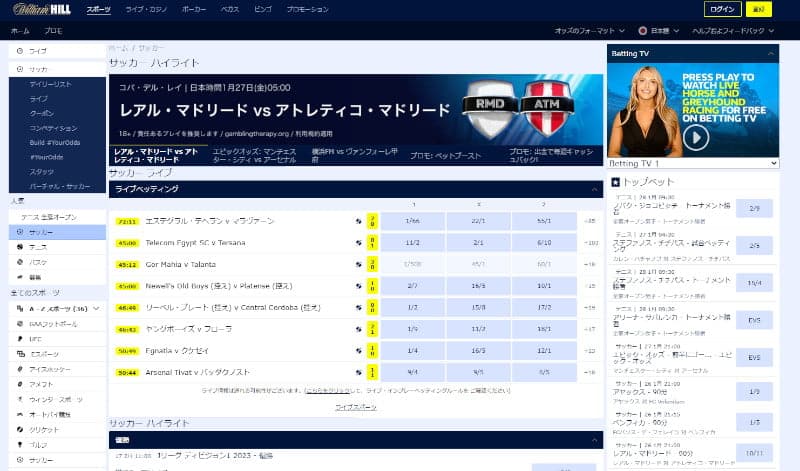This screenshot has height=471, width=800.
Task: Select banner tab エピックオッズ: マンチェスター・シティ
Action: tap(255, 156)
